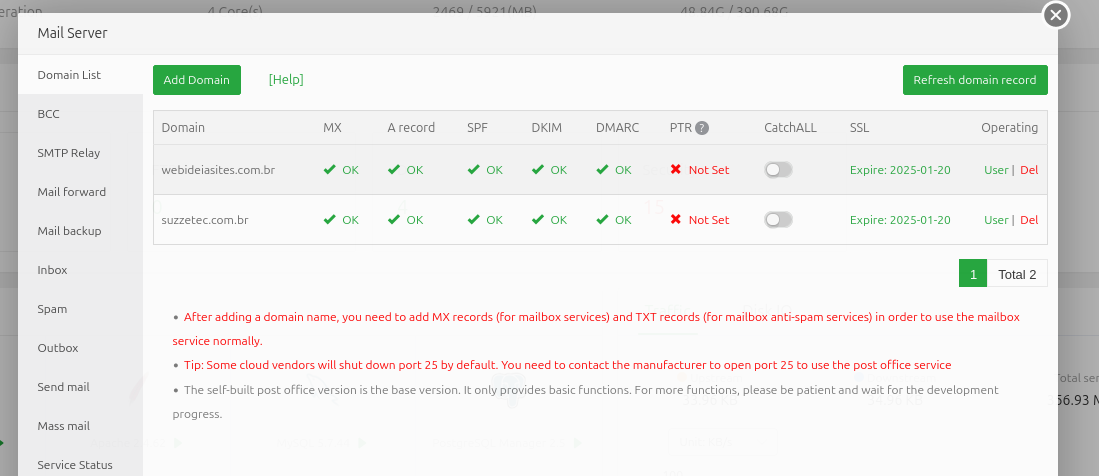1099x476 pixels.
Task: Delete the suzzetec.com.br domain
Action: 1029,220
